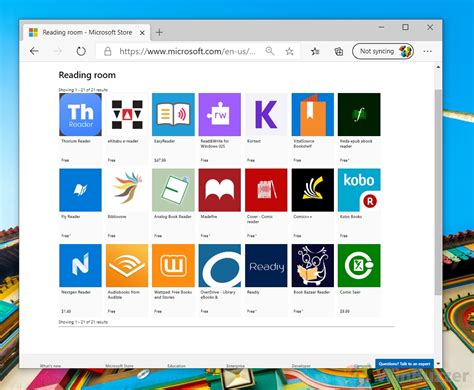Open the Collections toolbar icon

pyautogui.click(x=339, y=51)
